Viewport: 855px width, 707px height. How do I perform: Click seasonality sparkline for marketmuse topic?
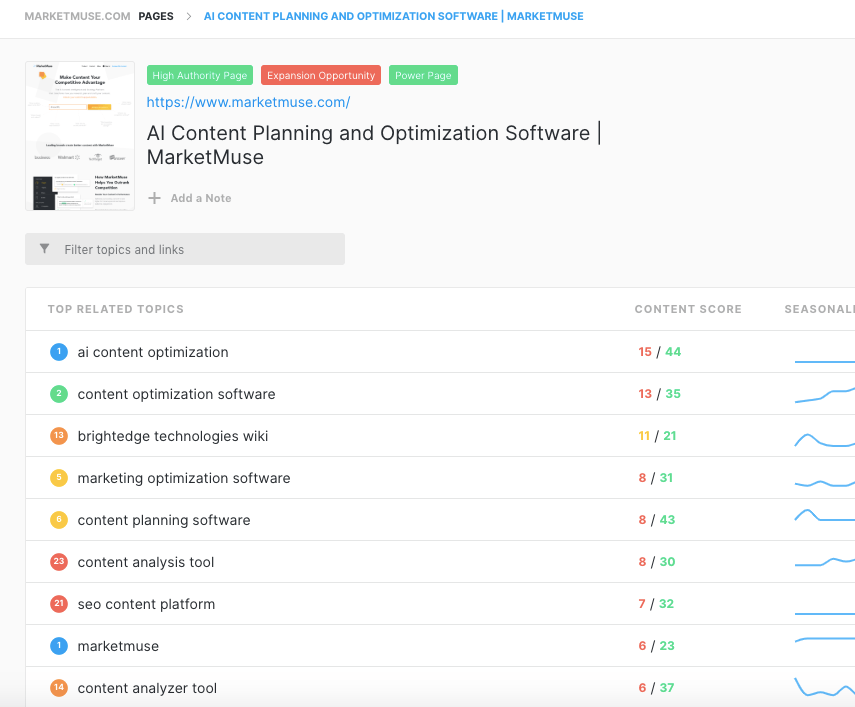pos(824,639)
